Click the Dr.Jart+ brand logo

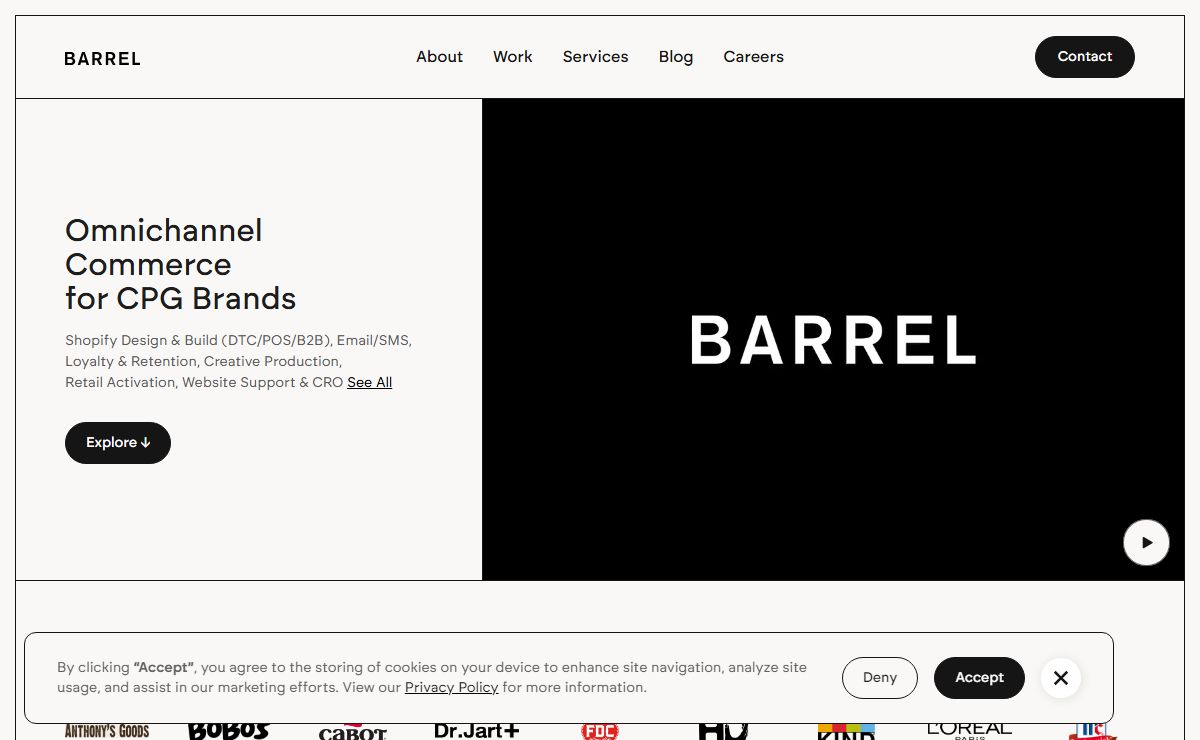[476, 731]
